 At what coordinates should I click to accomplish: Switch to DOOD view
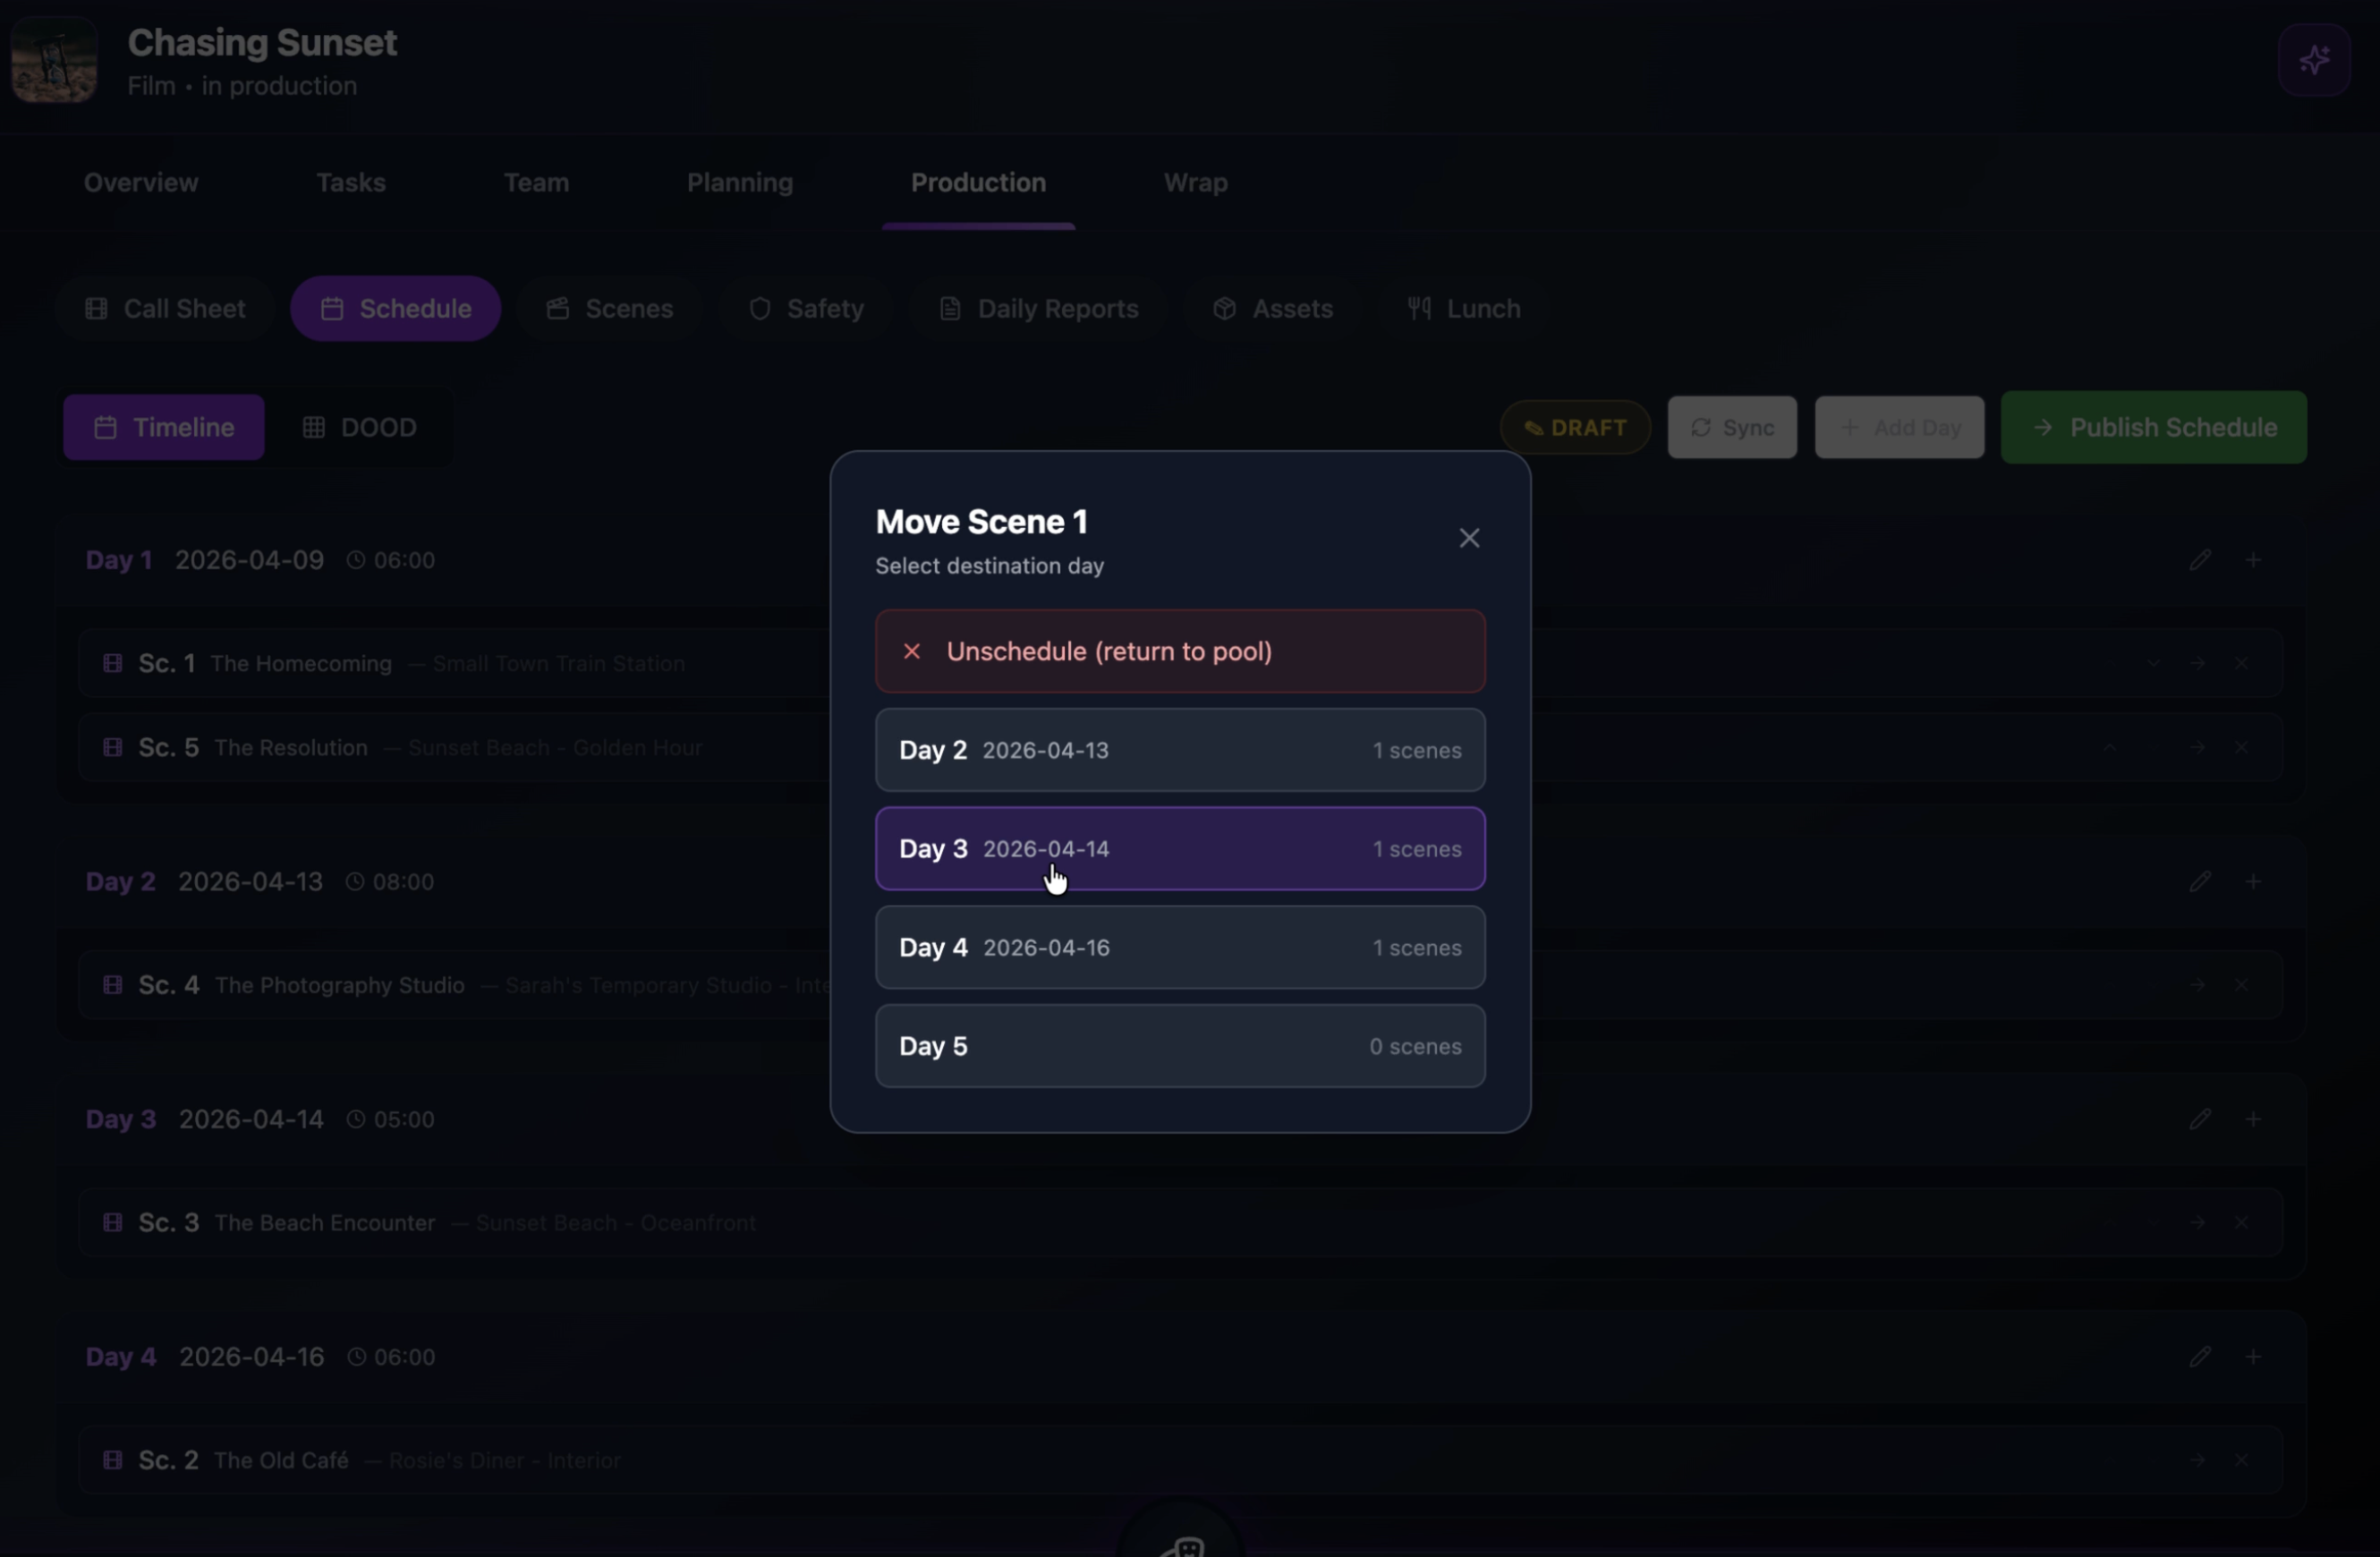360,428
